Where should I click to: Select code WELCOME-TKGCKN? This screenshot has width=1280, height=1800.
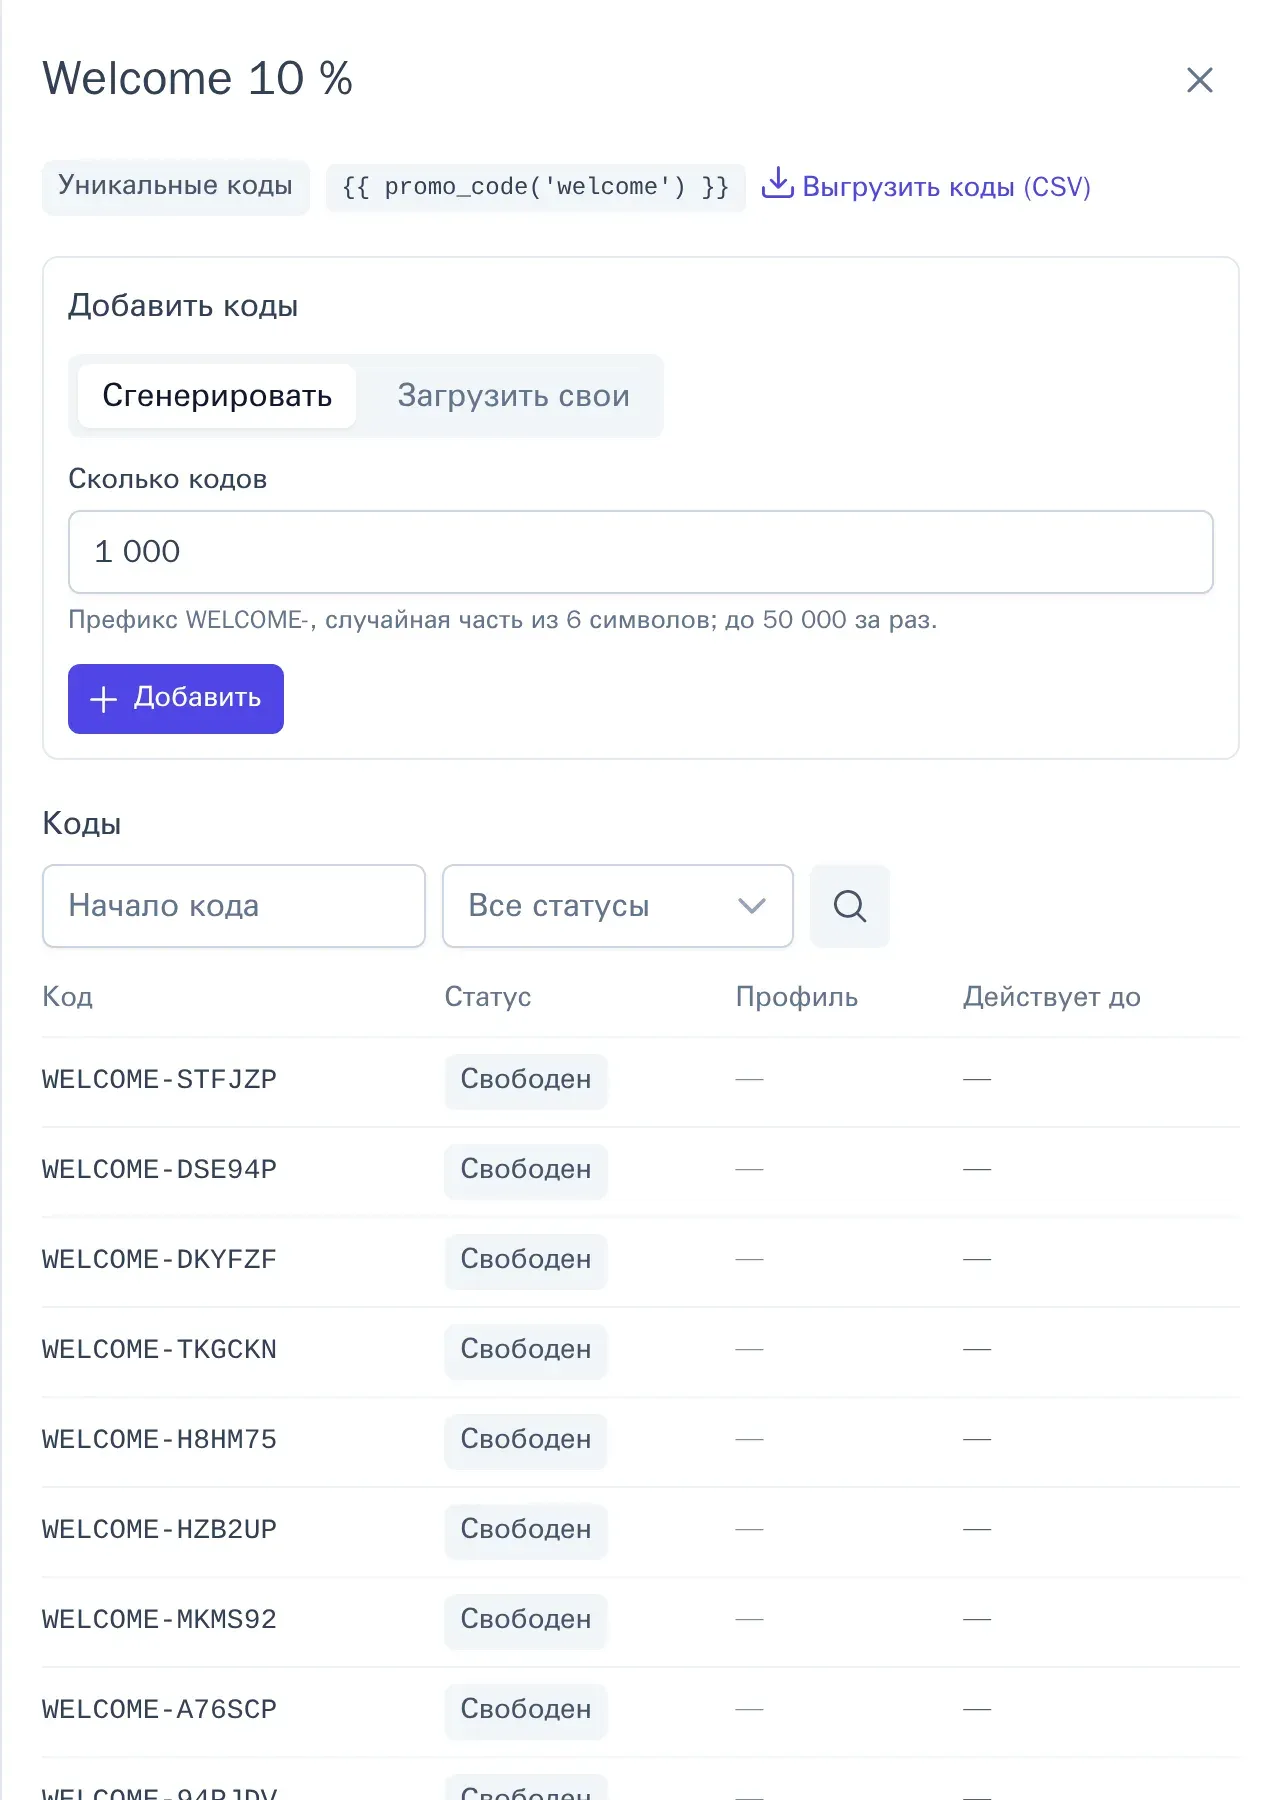[160, 1350]
